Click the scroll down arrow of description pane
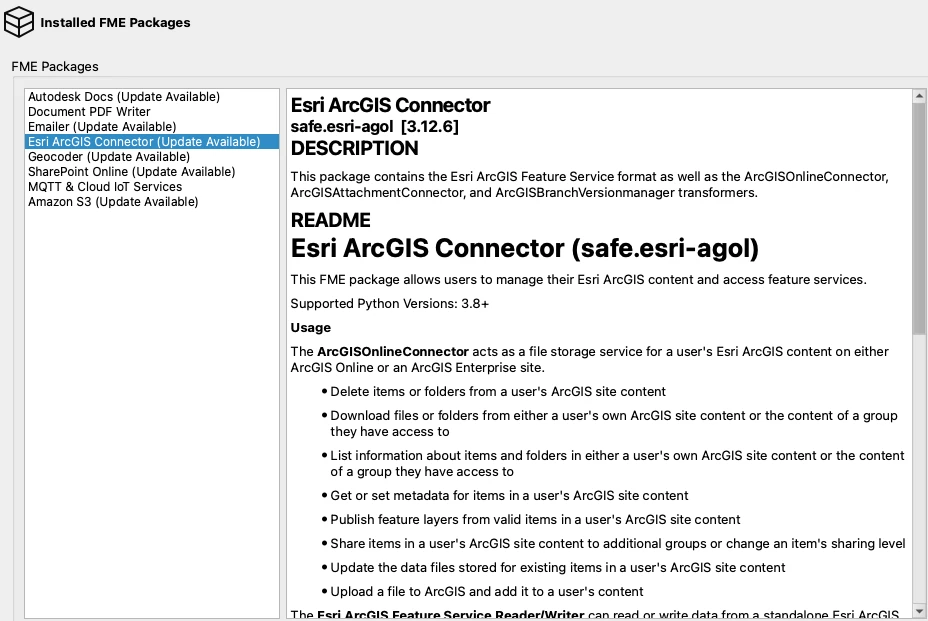This screenshot has width=928, height=621. click(919, 612)
